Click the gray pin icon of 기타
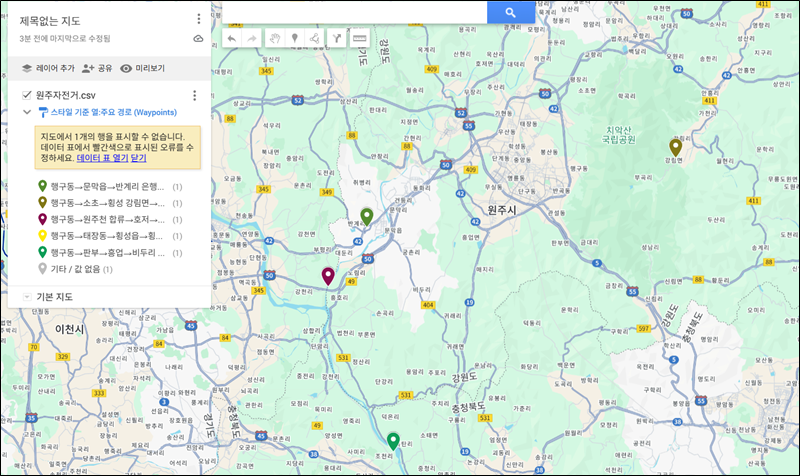 click(43, 268)
